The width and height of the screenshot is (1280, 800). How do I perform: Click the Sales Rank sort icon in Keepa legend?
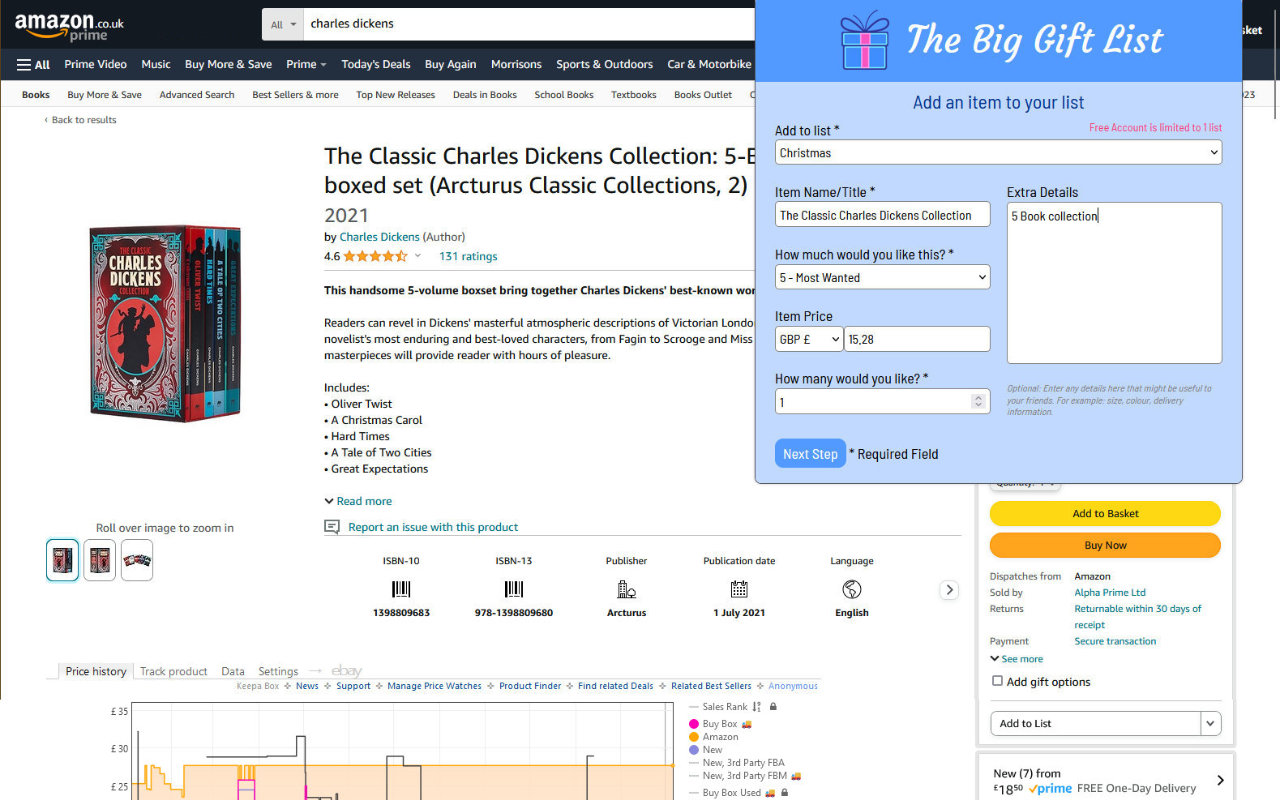pos(756,707)
